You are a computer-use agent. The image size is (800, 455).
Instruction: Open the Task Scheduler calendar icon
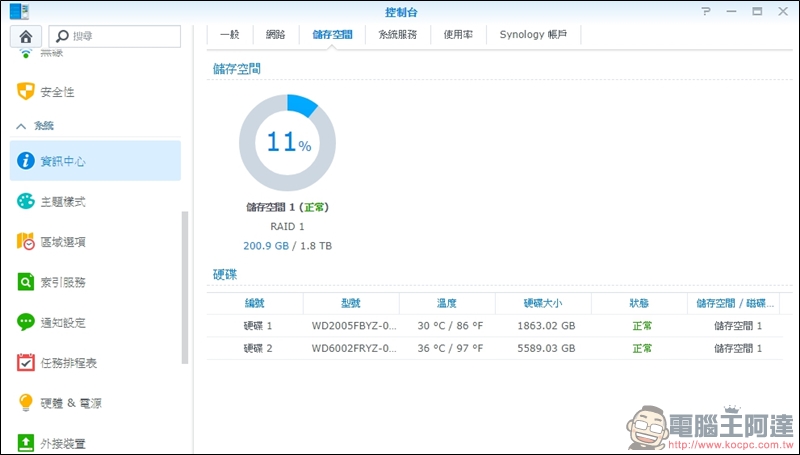26,362
